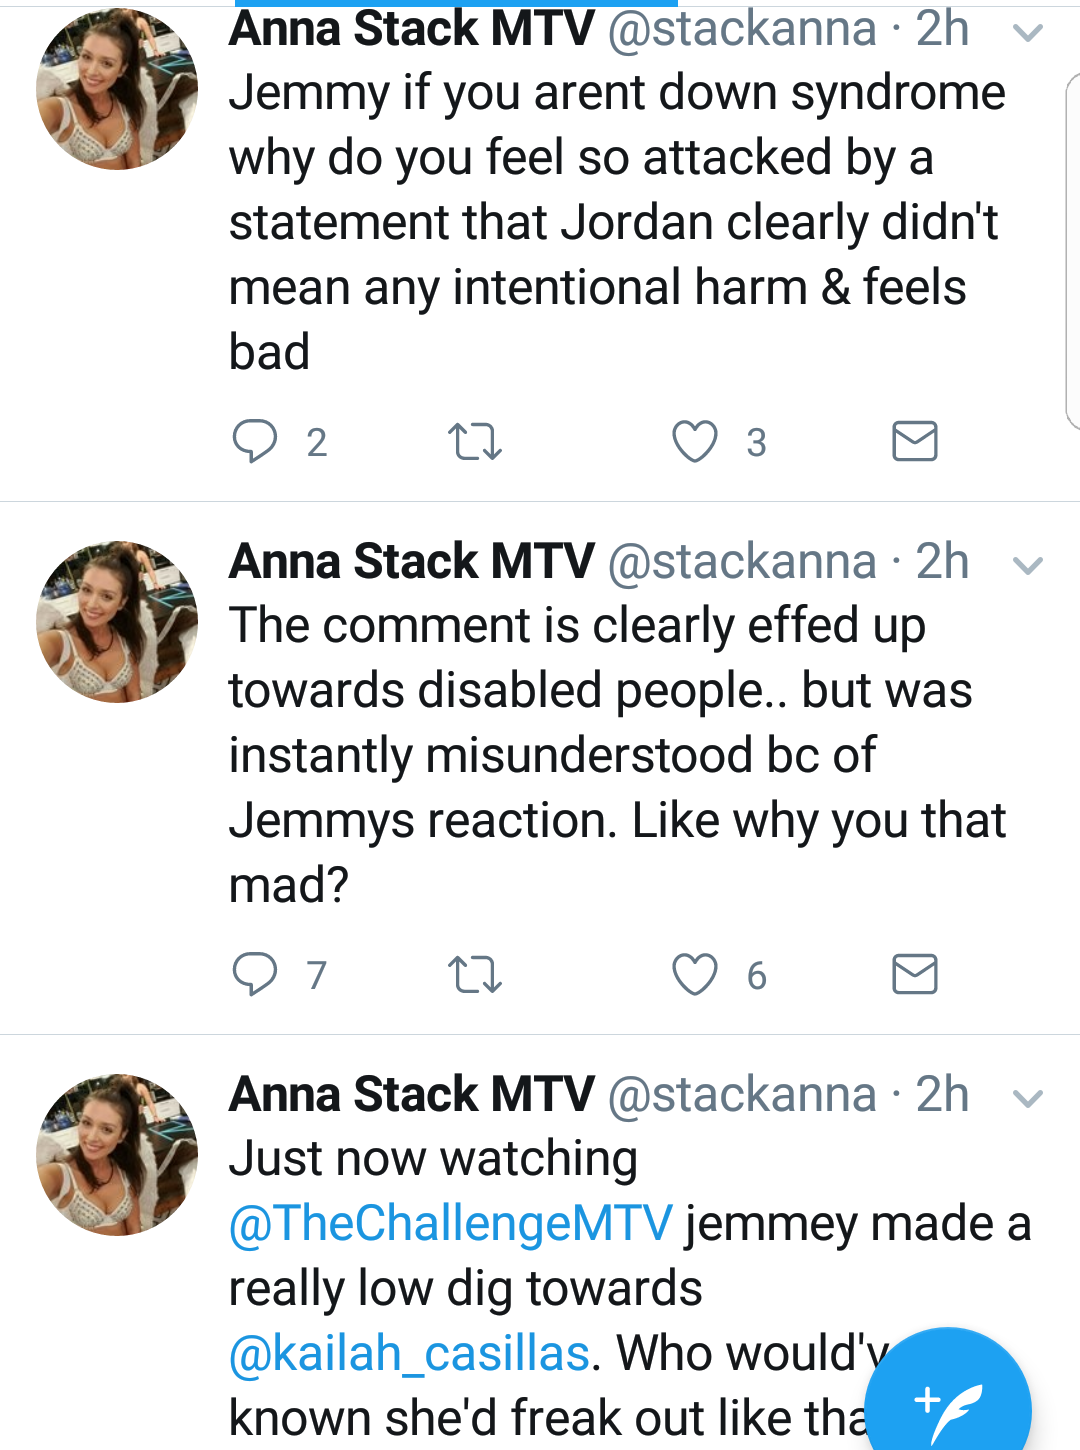Open avatar on the "Just now watching" tweet
The image size is (1080, 1450).
point(117,1155)
